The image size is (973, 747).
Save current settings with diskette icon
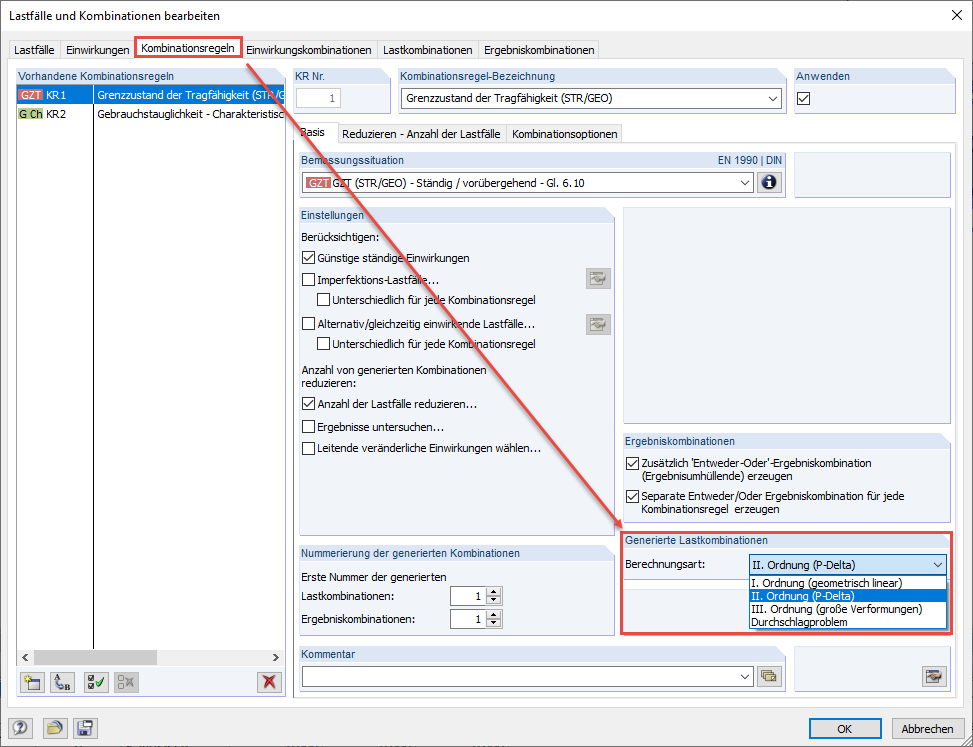point(84,728)
